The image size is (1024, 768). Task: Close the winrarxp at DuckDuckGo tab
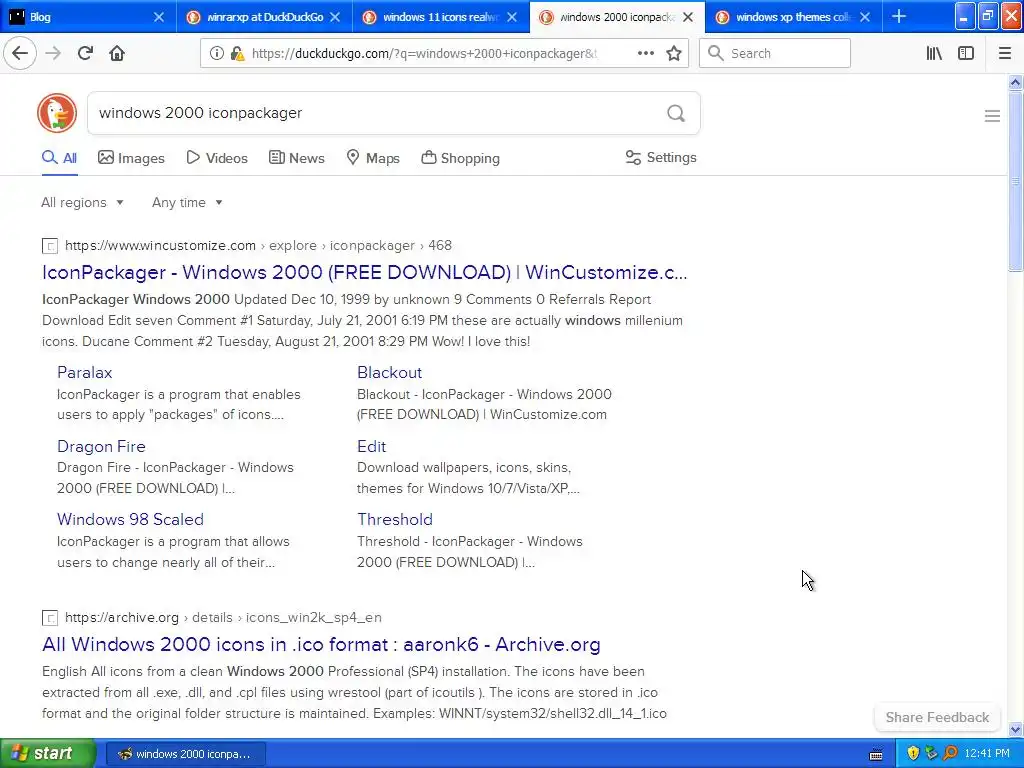pos(335,18)
